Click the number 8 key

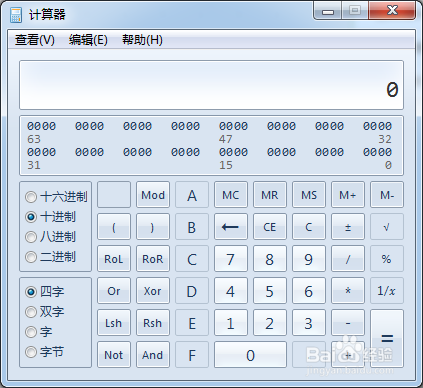pos(270,259)
